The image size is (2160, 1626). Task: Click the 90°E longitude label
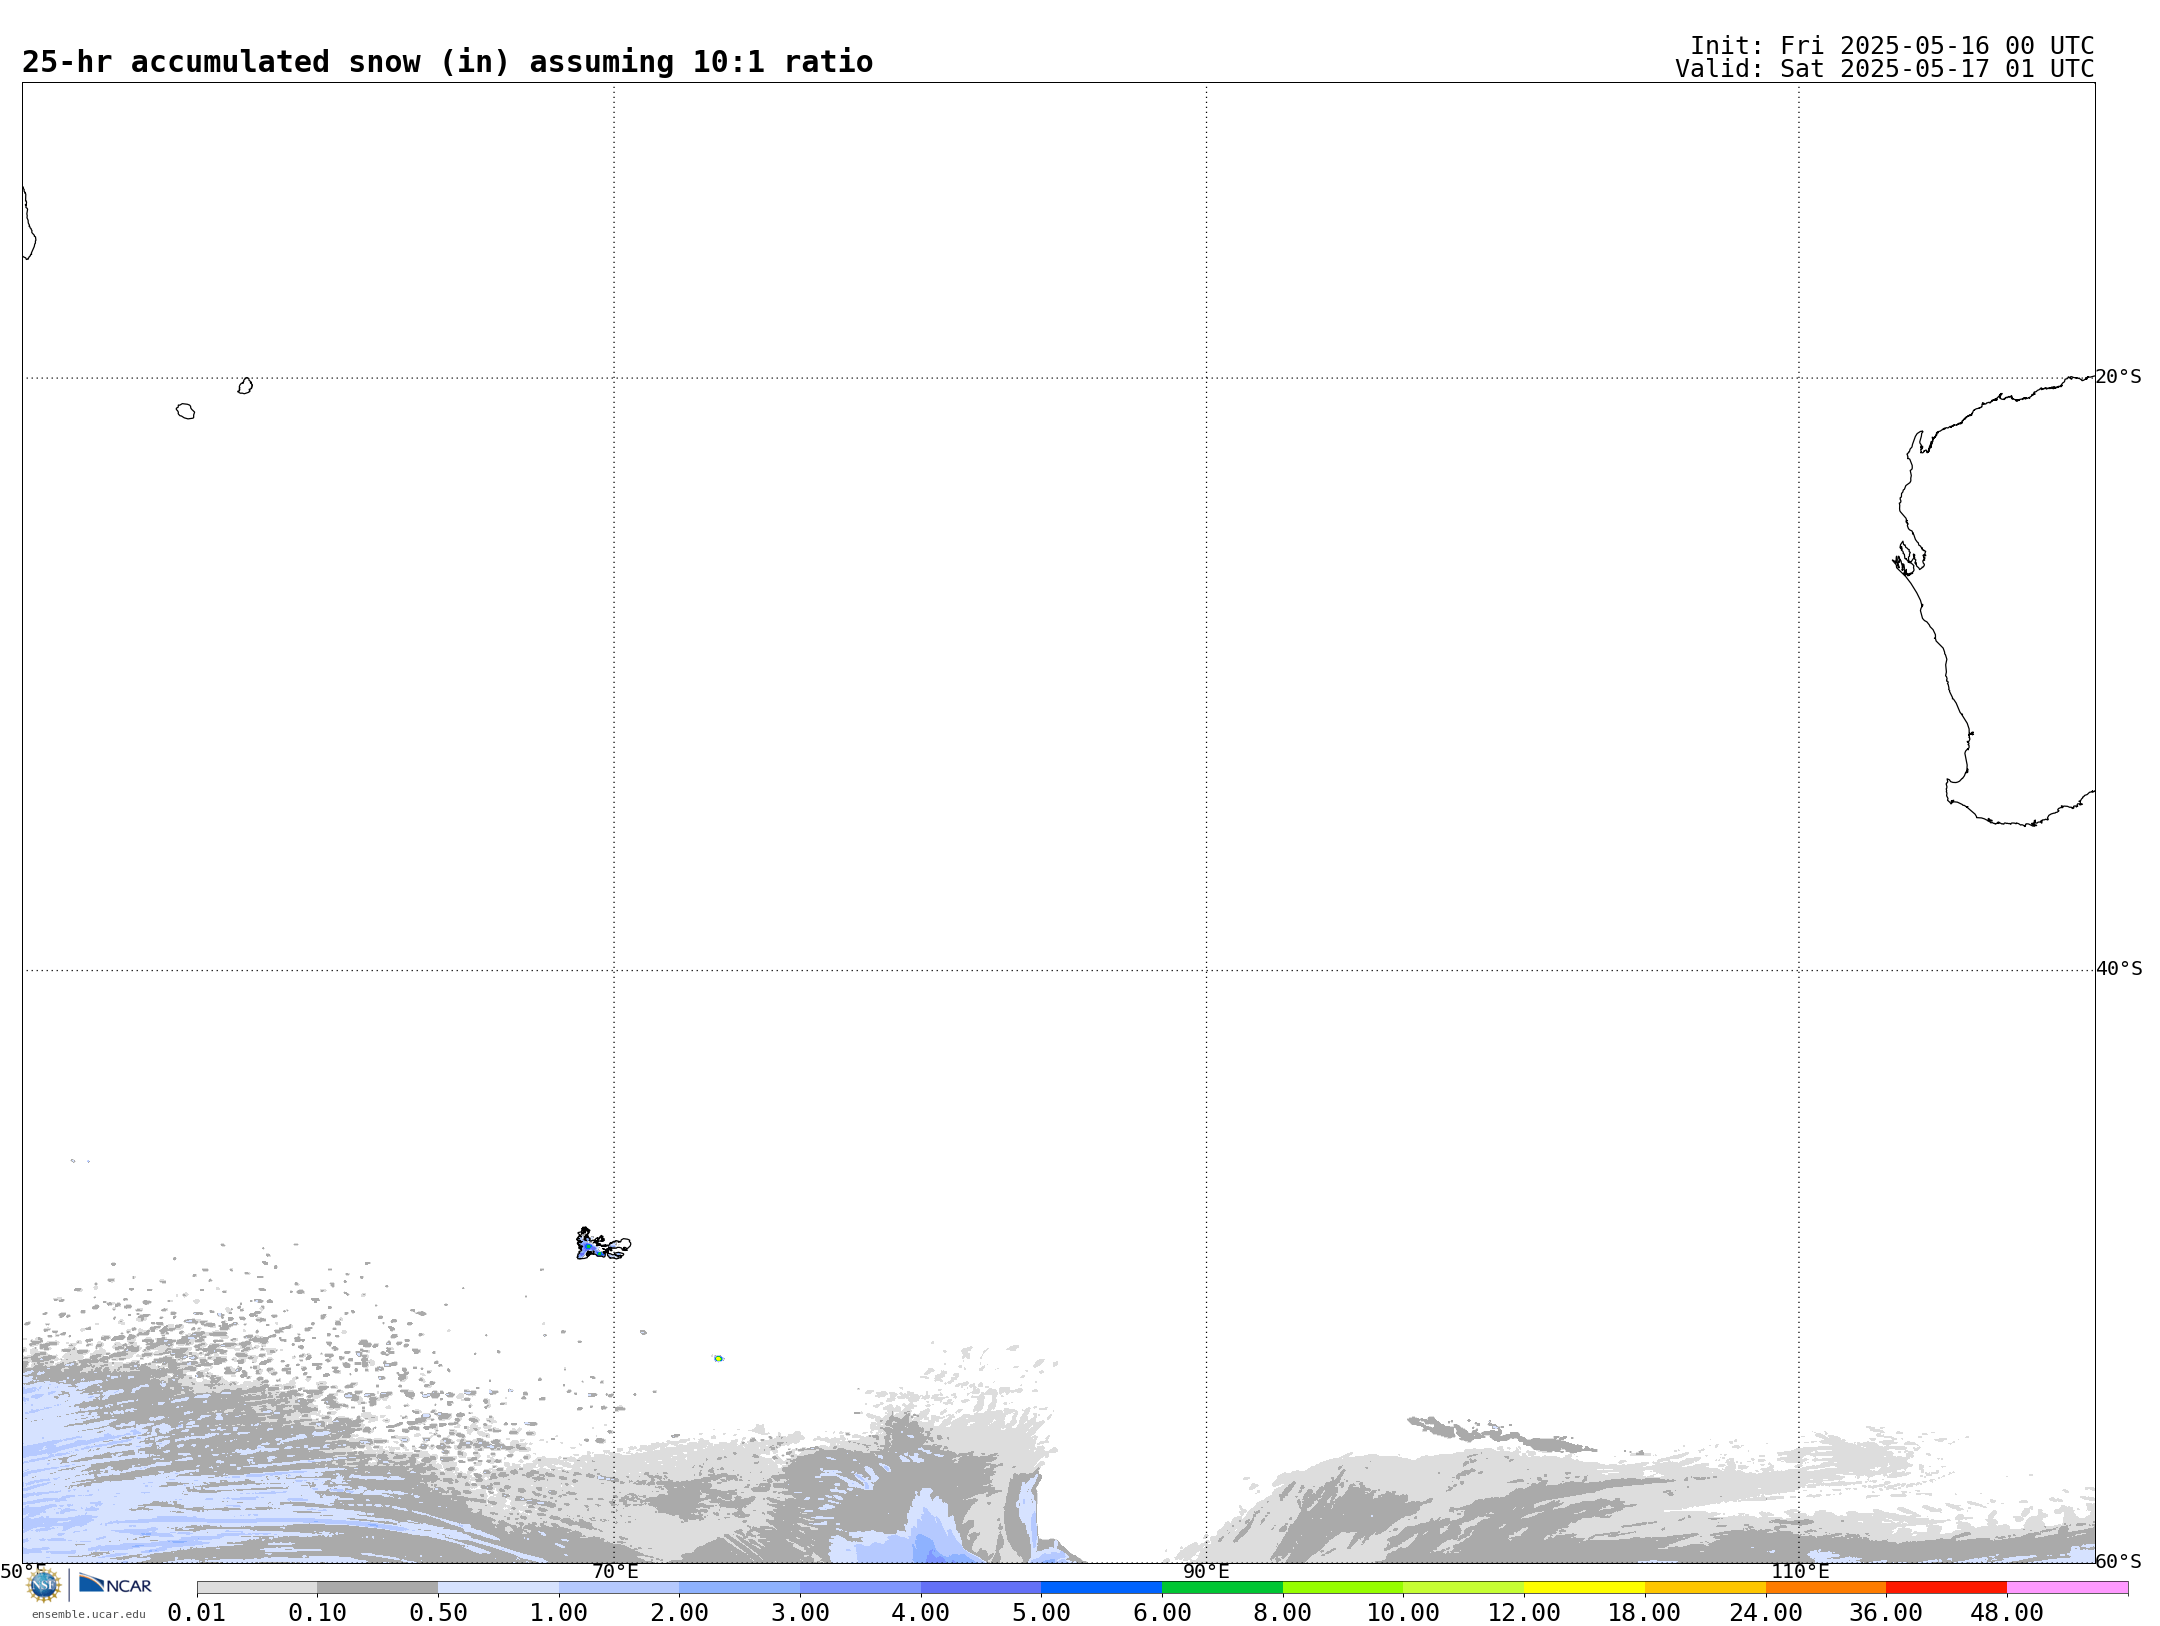(x=1206, y=1571)
